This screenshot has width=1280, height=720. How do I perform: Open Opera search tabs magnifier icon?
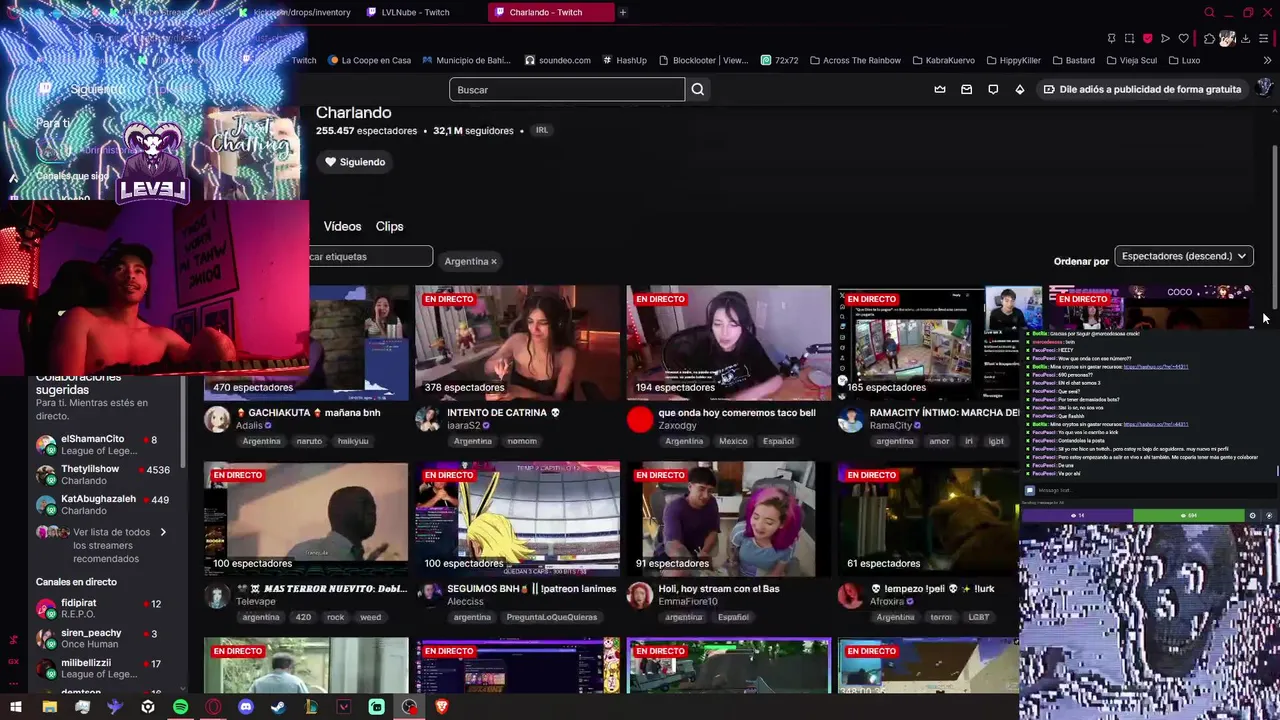click(x=1209, y=12)
